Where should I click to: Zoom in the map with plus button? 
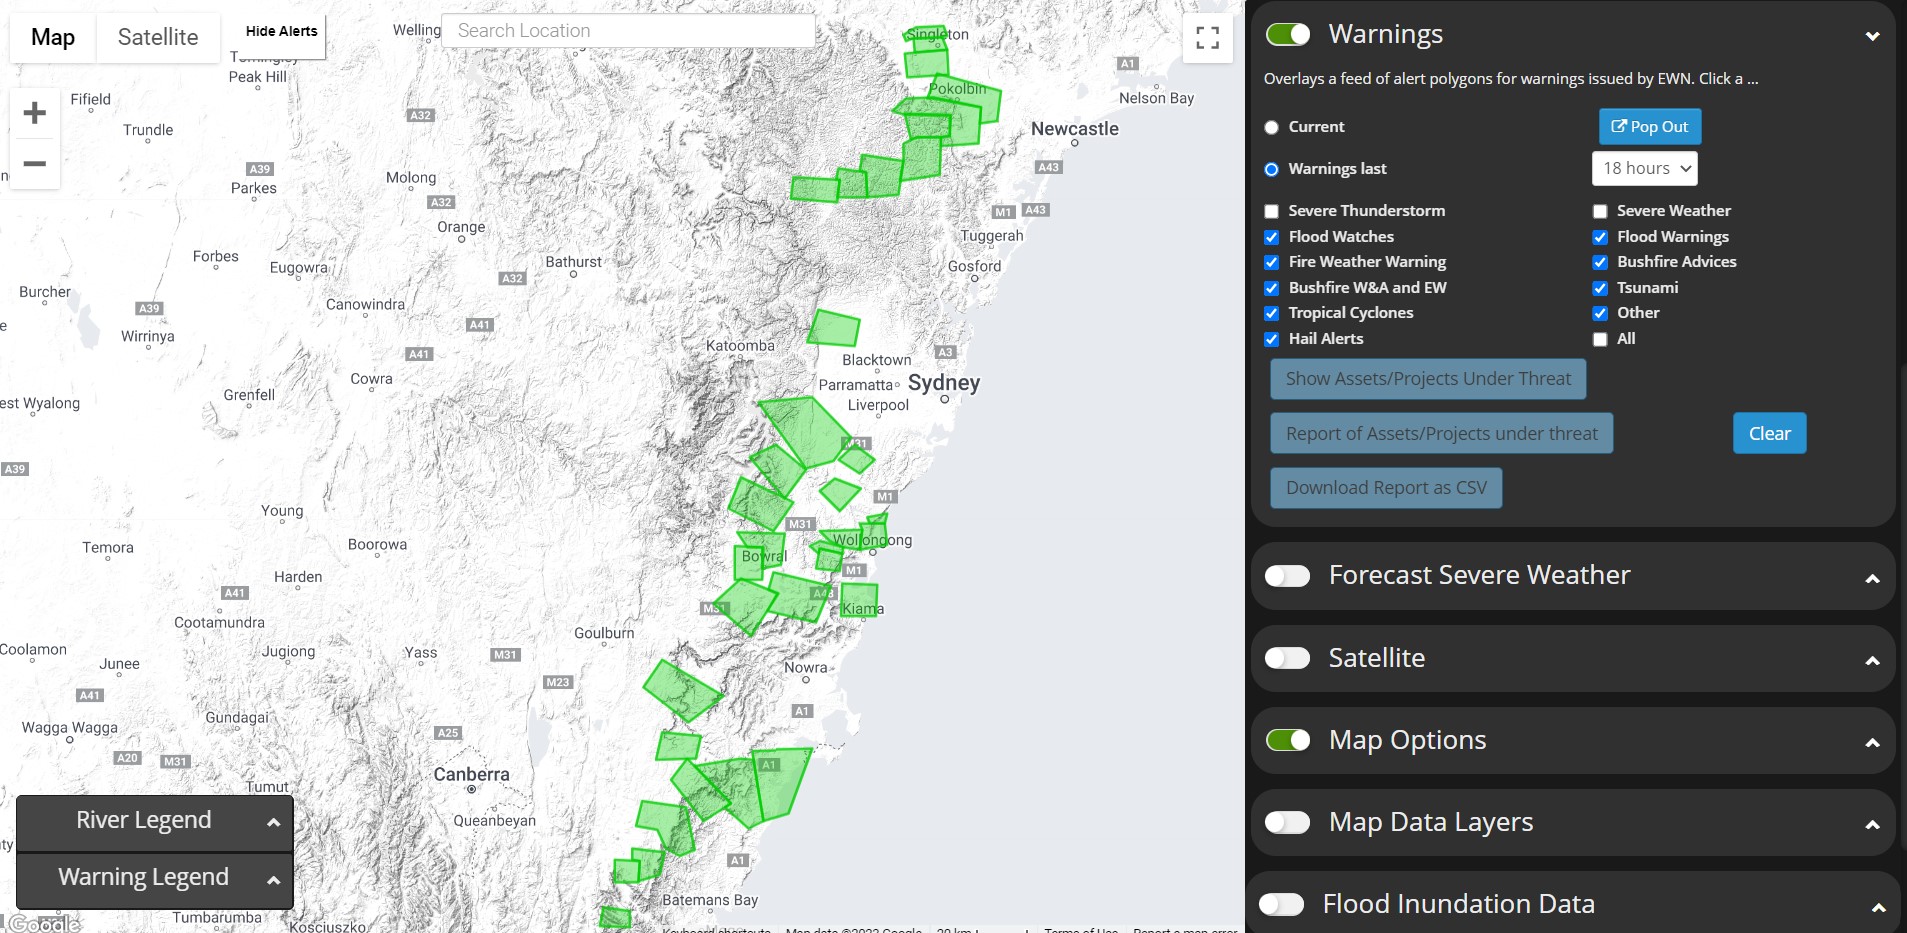[x=35, y=113]
